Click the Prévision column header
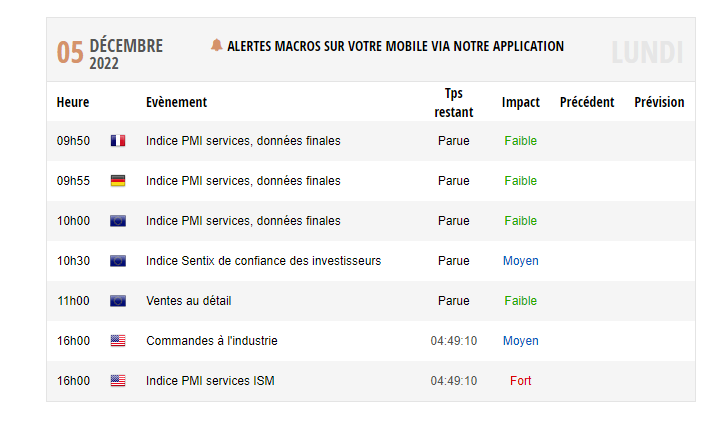The image size is (713, 421). pyautogui.click(x=659, y=102)
